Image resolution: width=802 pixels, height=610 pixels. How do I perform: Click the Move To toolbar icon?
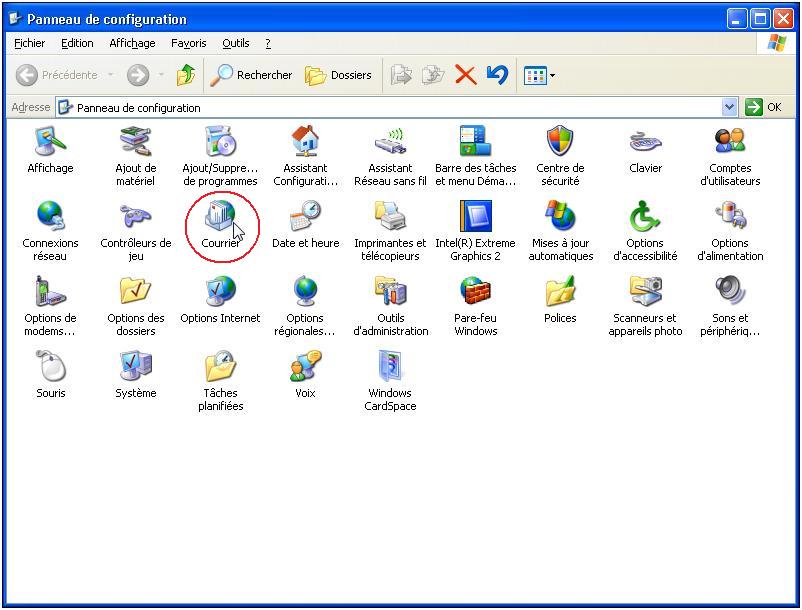click(401, 75)
